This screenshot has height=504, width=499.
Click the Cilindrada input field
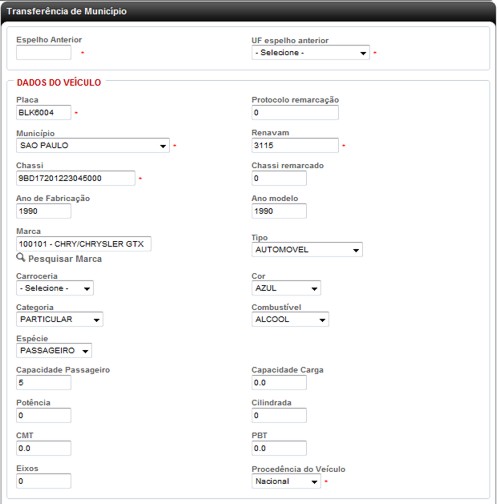[x=279, y=415]
